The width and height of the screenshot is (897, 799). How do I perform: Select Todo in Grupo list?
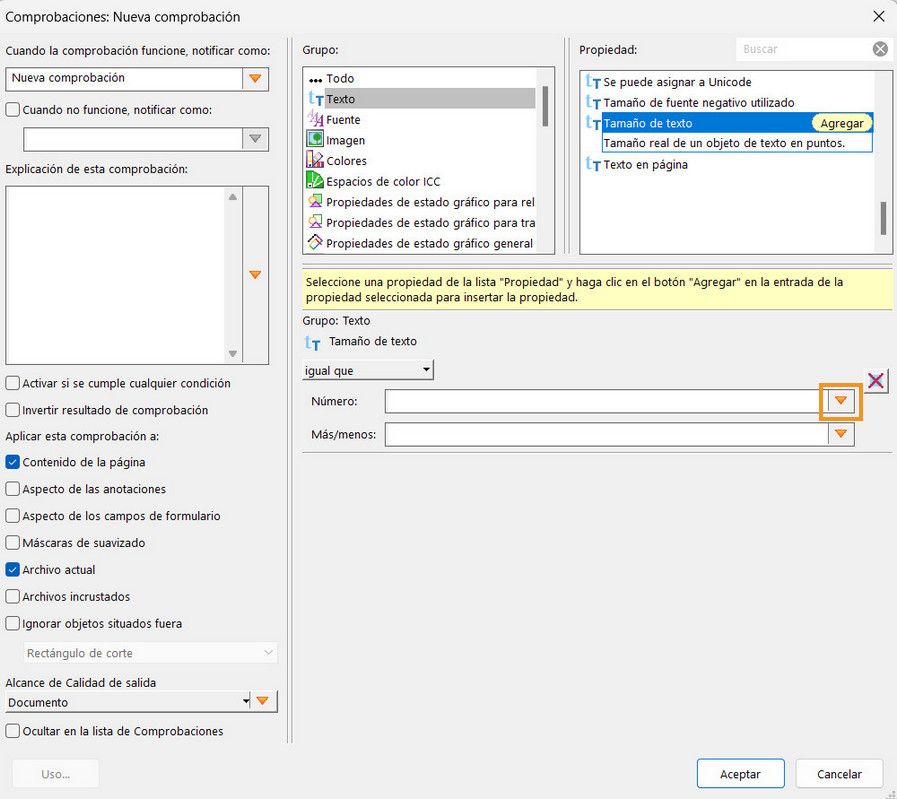tap(340, 78)
